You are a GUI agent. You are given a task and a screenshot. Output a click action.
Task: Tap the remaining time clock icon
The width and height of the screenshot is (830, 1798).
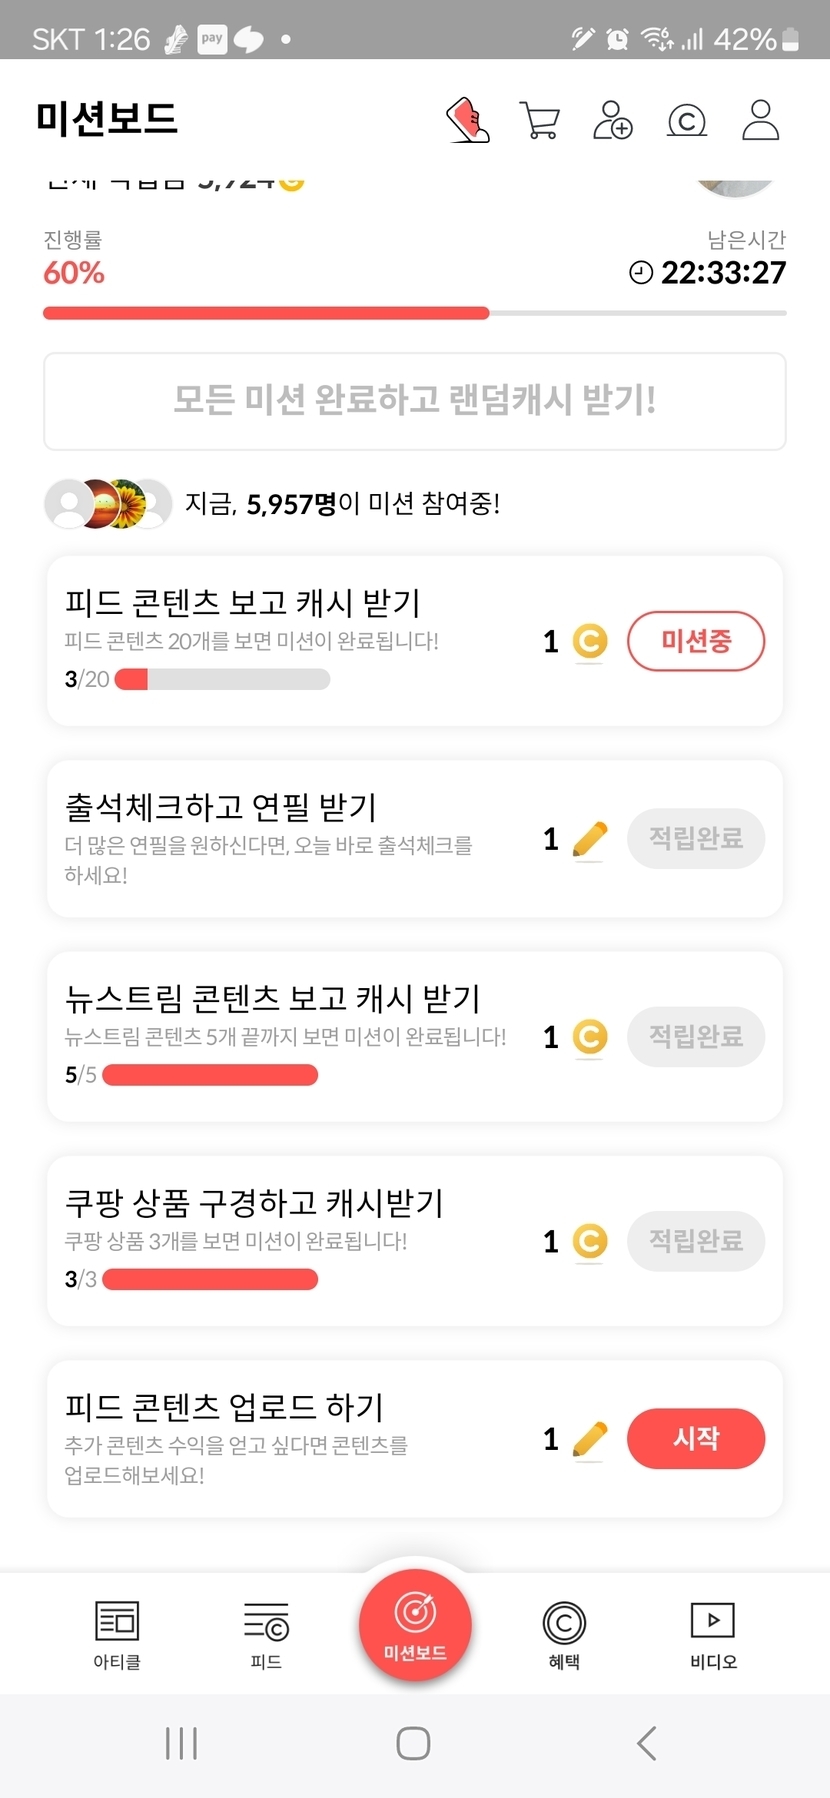tap(640, 272)
